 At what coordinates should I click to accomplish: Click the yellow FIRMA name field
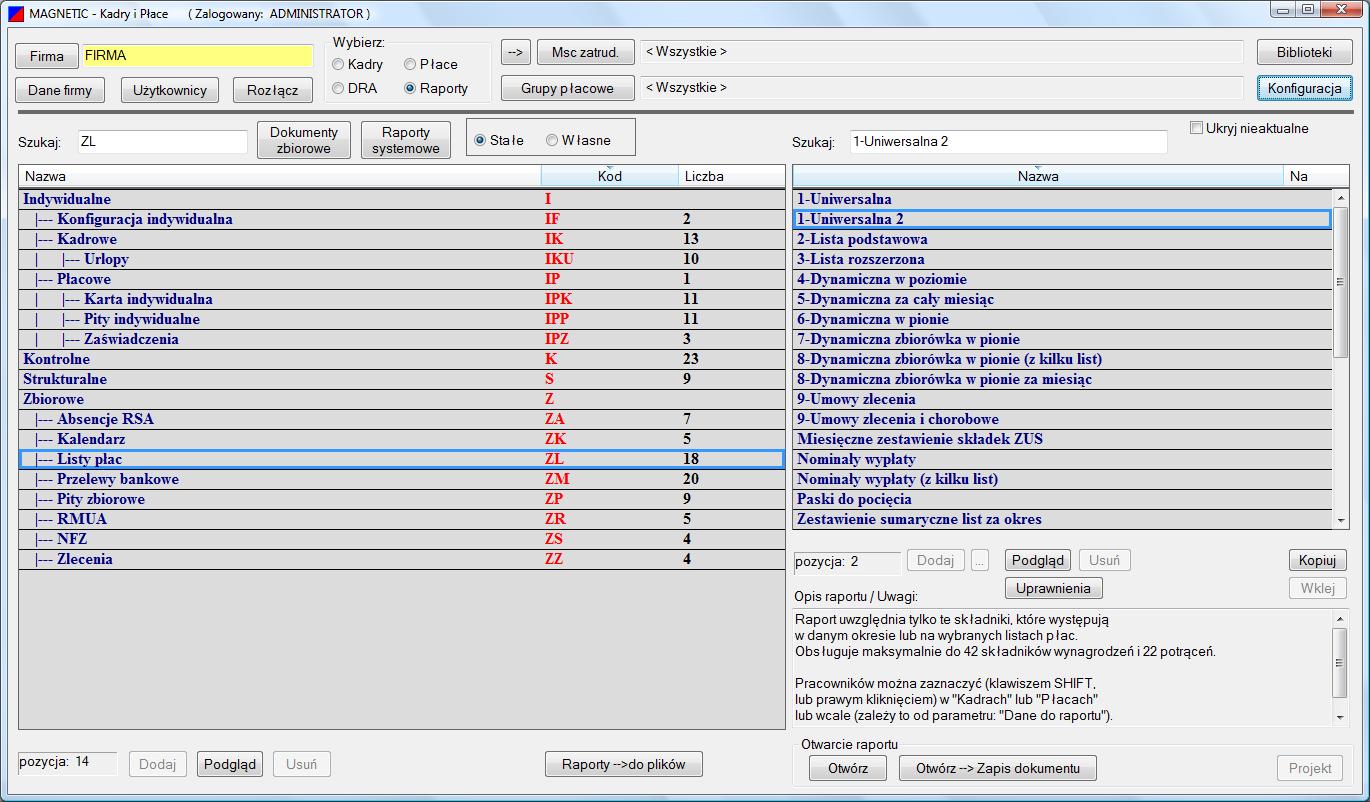click(x=197, y=56)
